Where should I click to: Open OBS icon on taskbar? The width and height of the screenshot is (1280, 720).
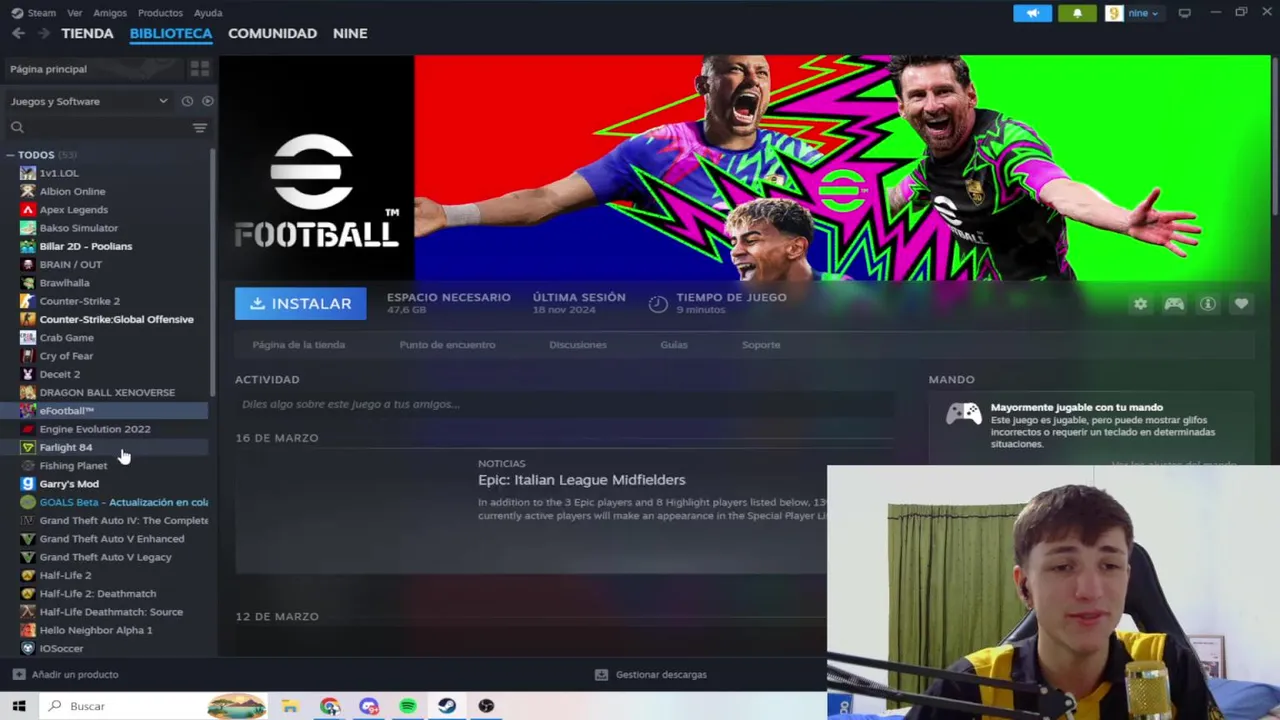point(486,706)
